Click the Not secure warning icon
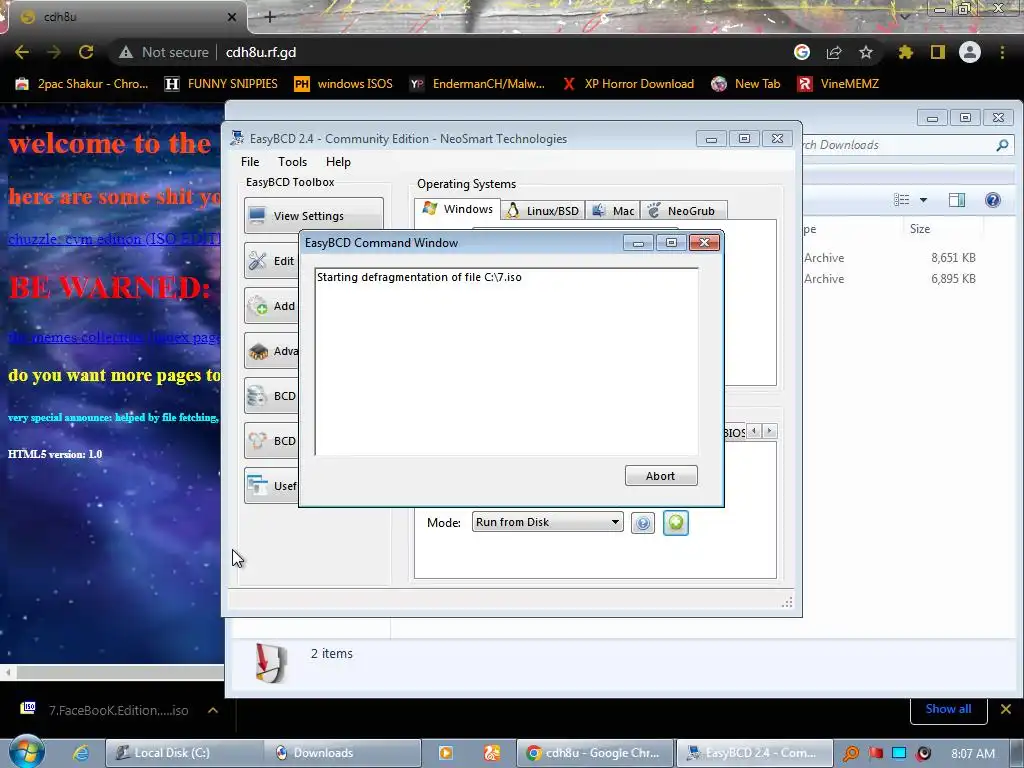 point(126,52)
